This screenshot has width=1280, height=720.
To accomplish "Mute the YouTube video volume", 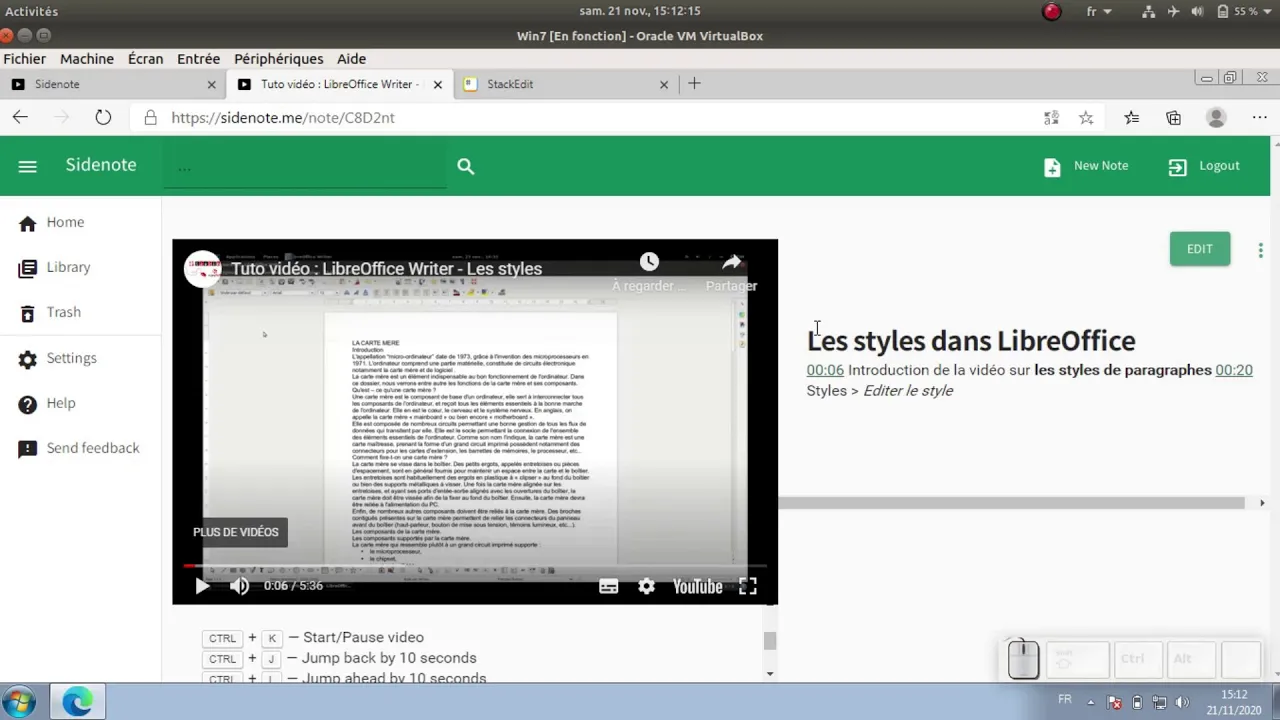I will 239,587.
